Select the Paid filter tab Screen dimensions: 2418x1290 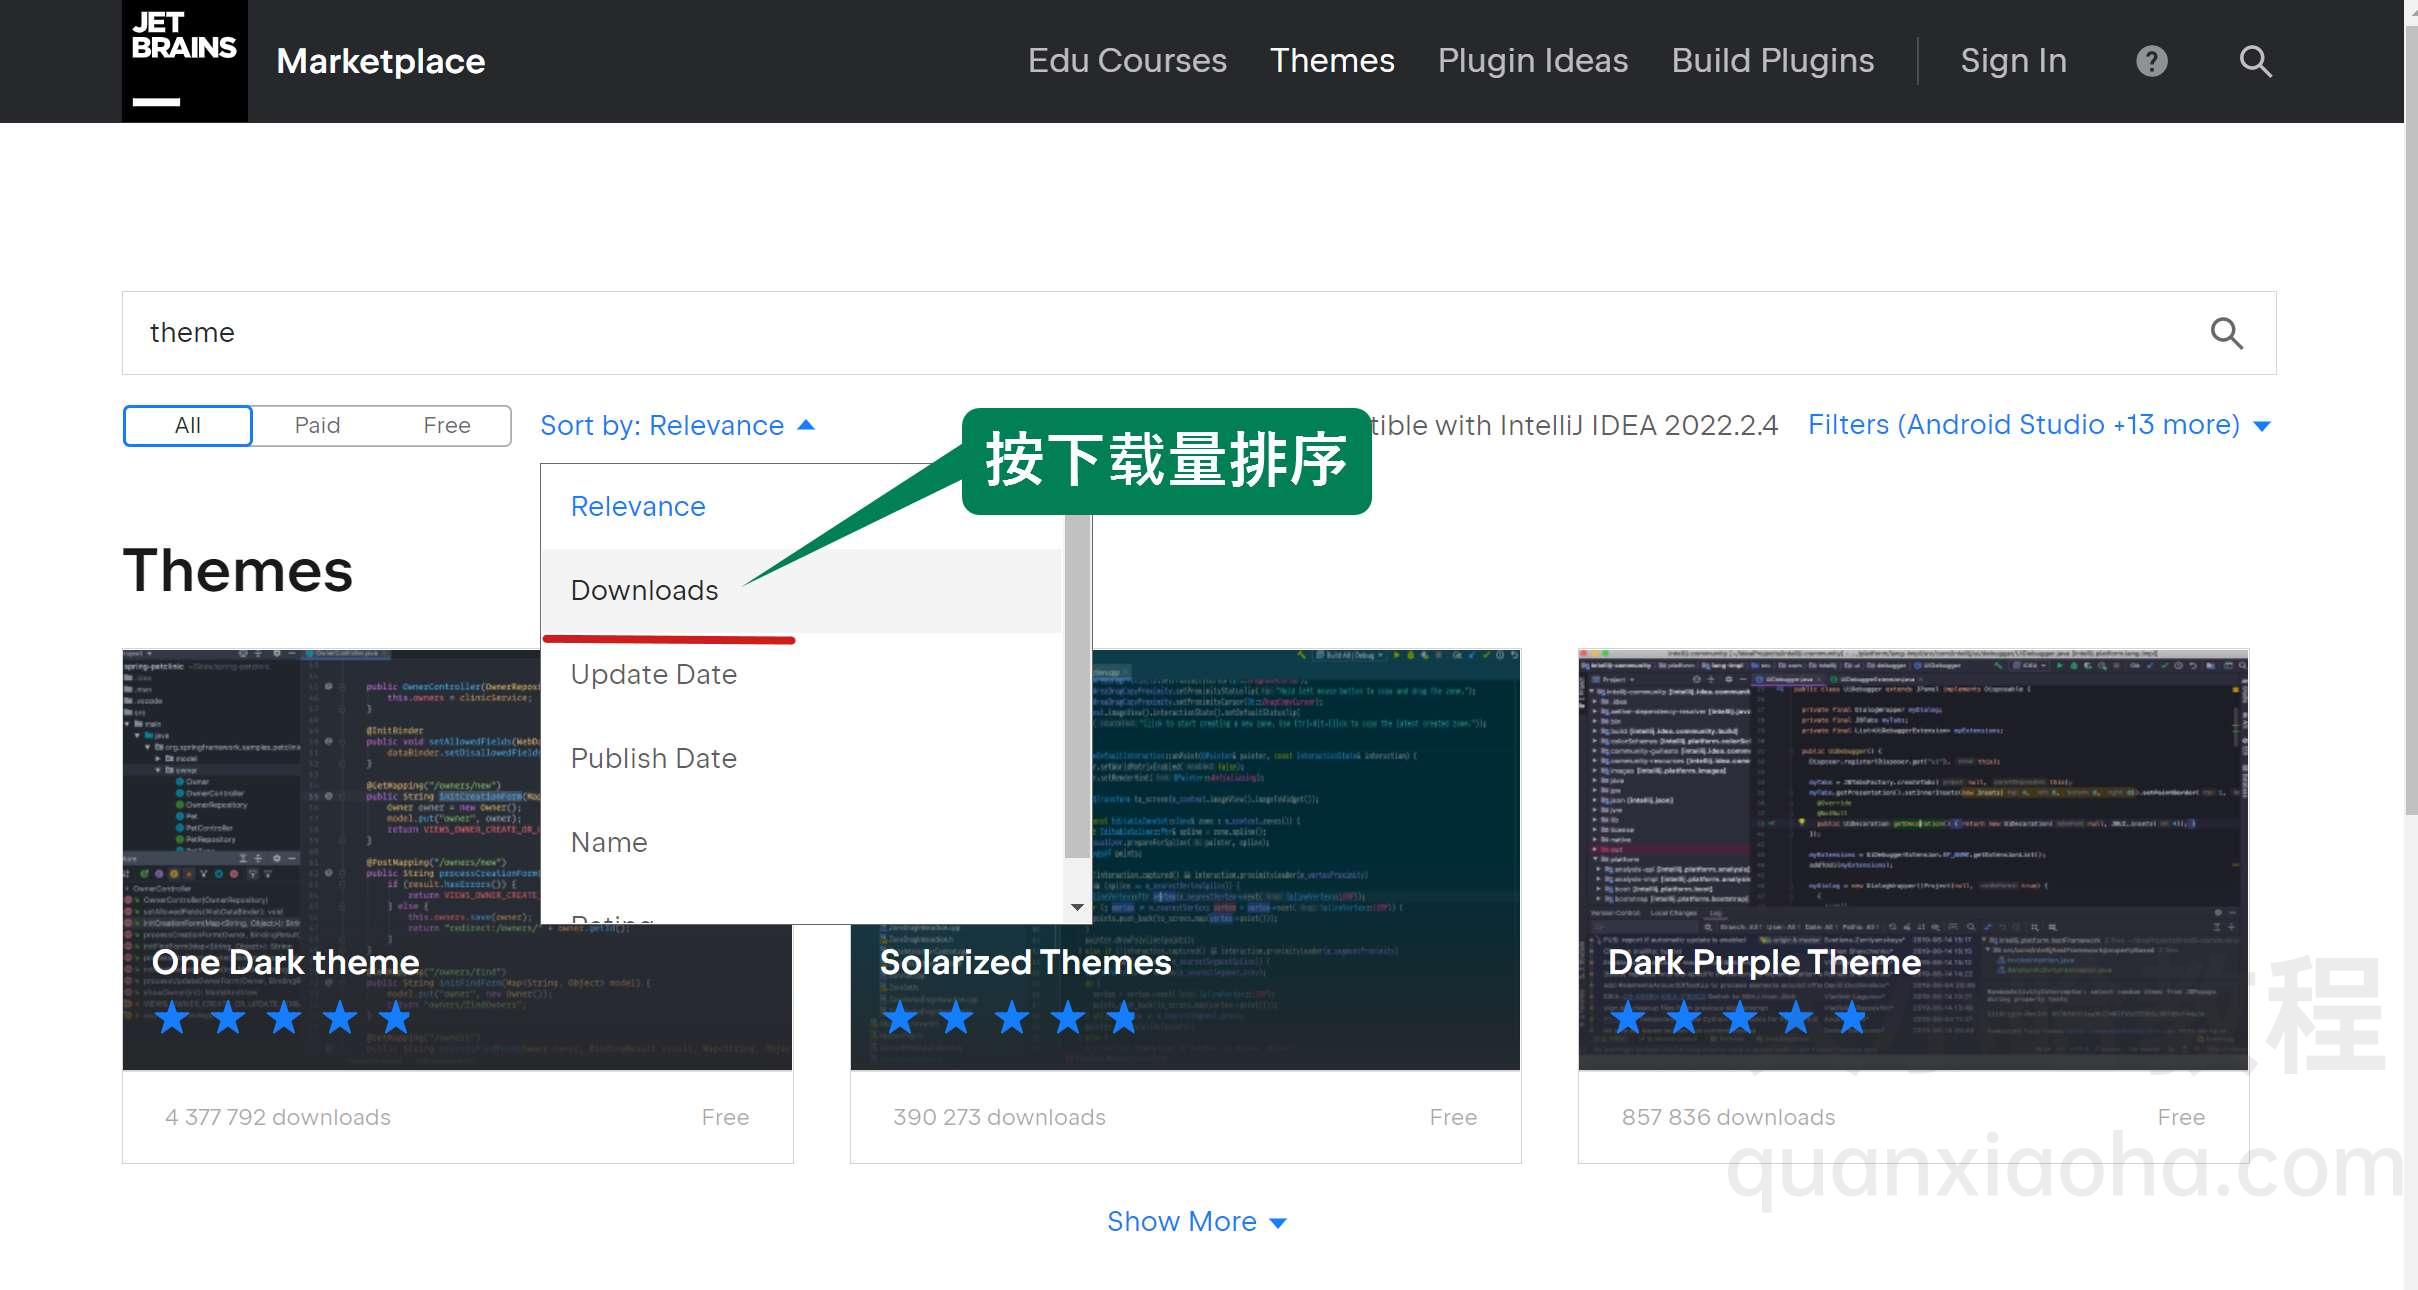click(x=315, y=425)
